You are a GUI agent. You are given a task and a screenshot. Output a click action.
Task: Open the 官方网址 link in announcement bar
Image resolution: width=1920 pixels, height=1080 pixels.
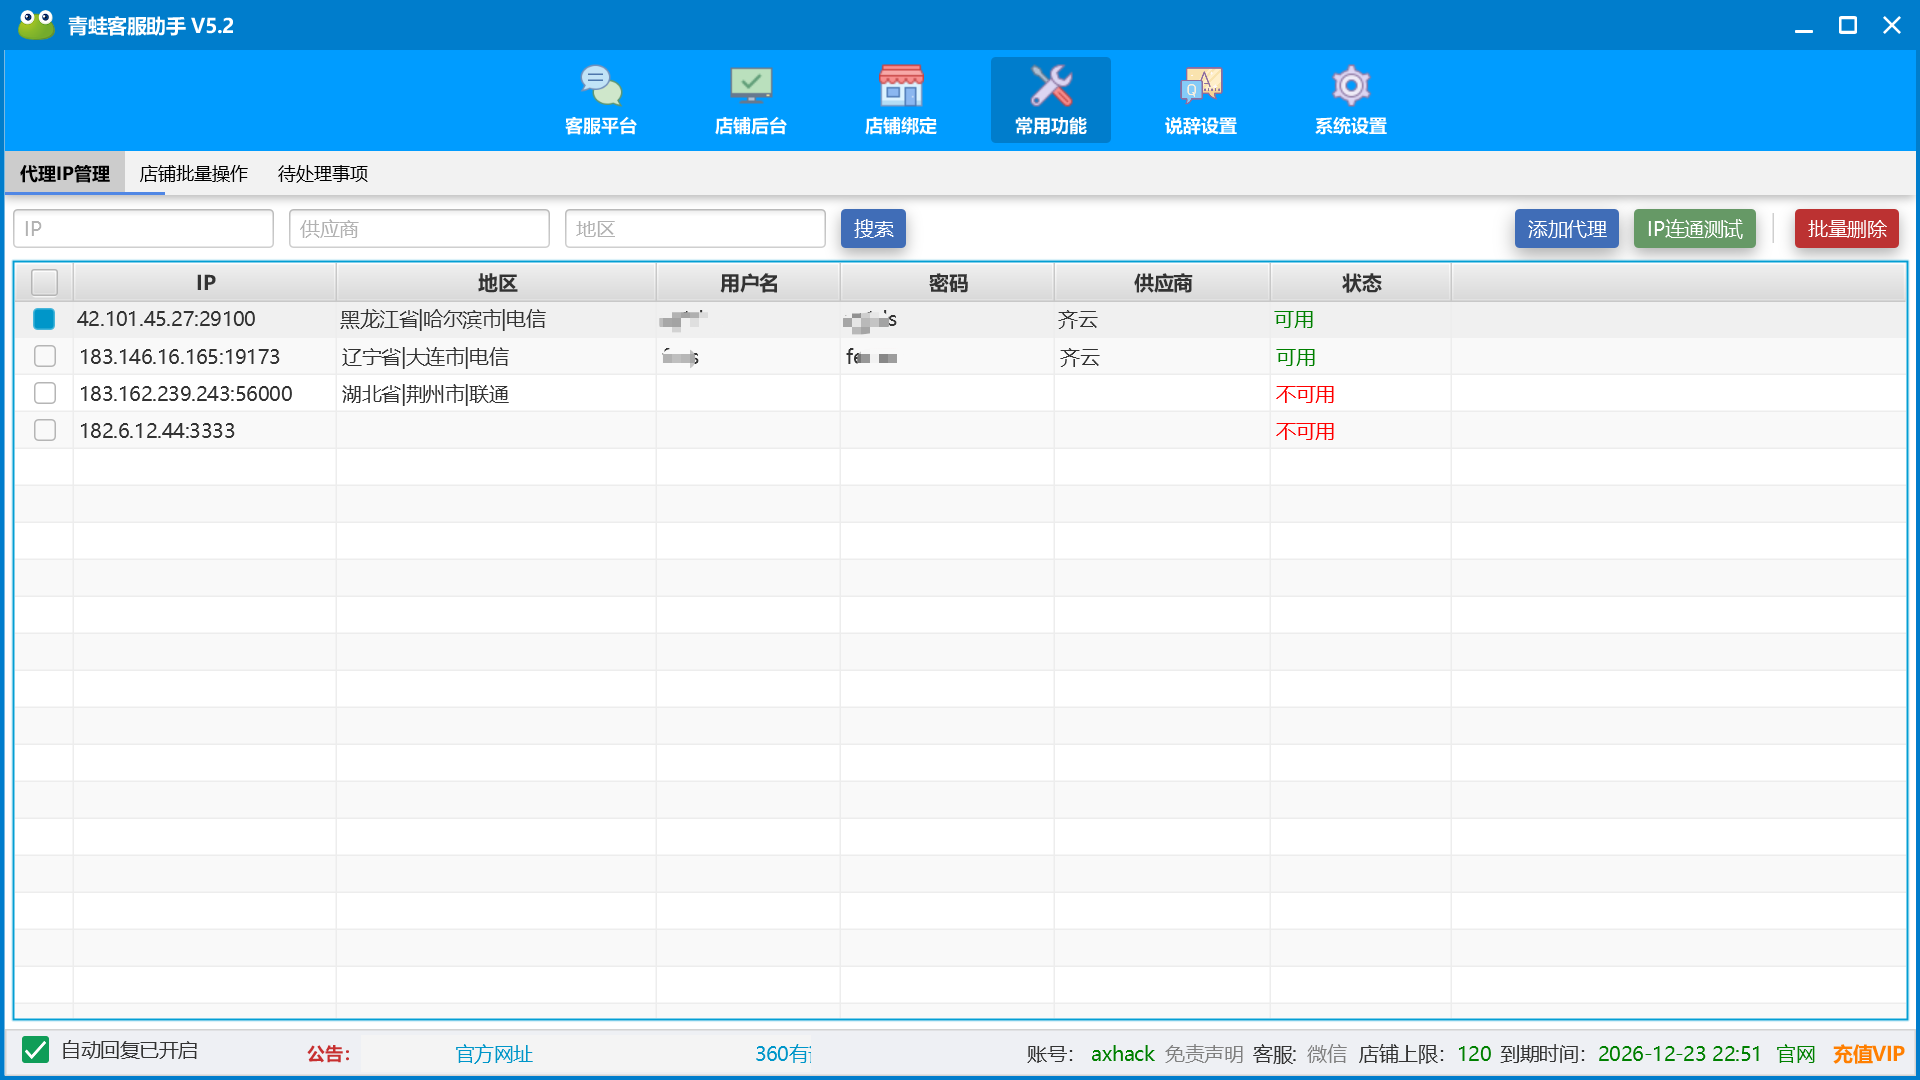[493, 1054]
